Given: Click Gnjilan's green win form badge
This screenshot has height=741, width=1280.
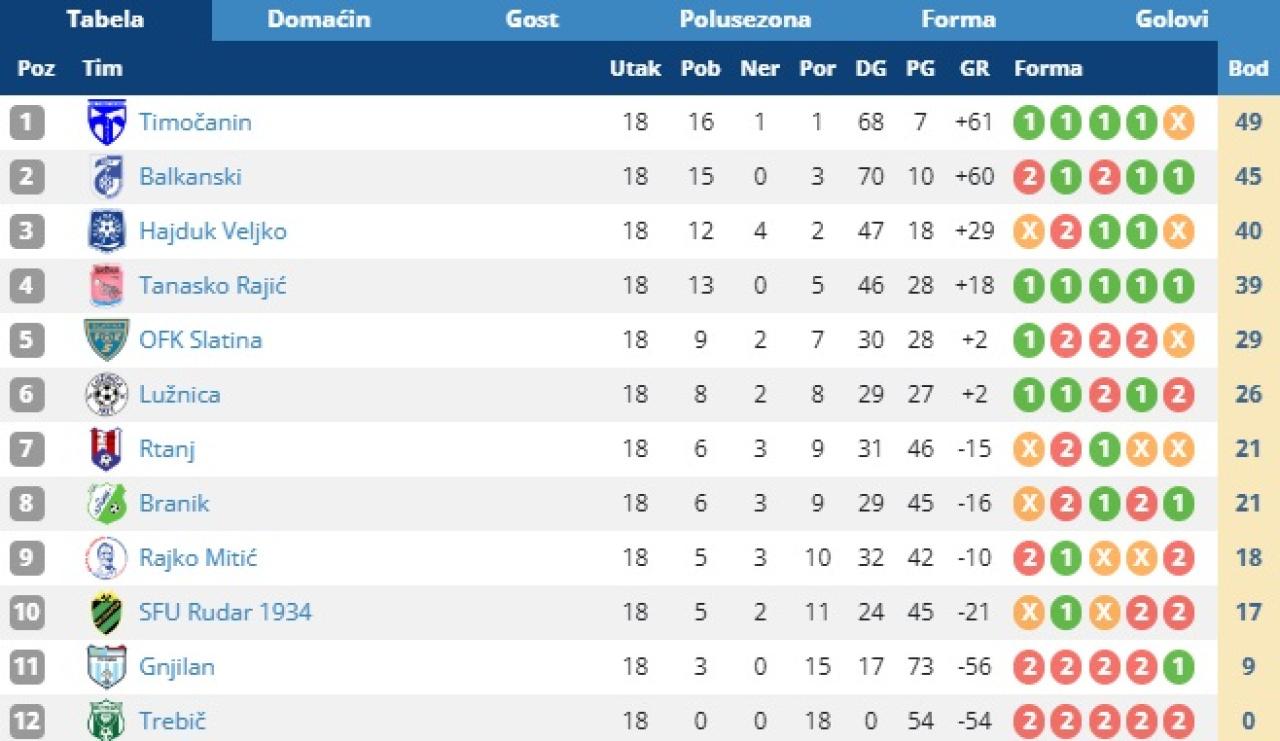Looking at the screenshot, I should pyautogui.click(x=1178, y=667).
